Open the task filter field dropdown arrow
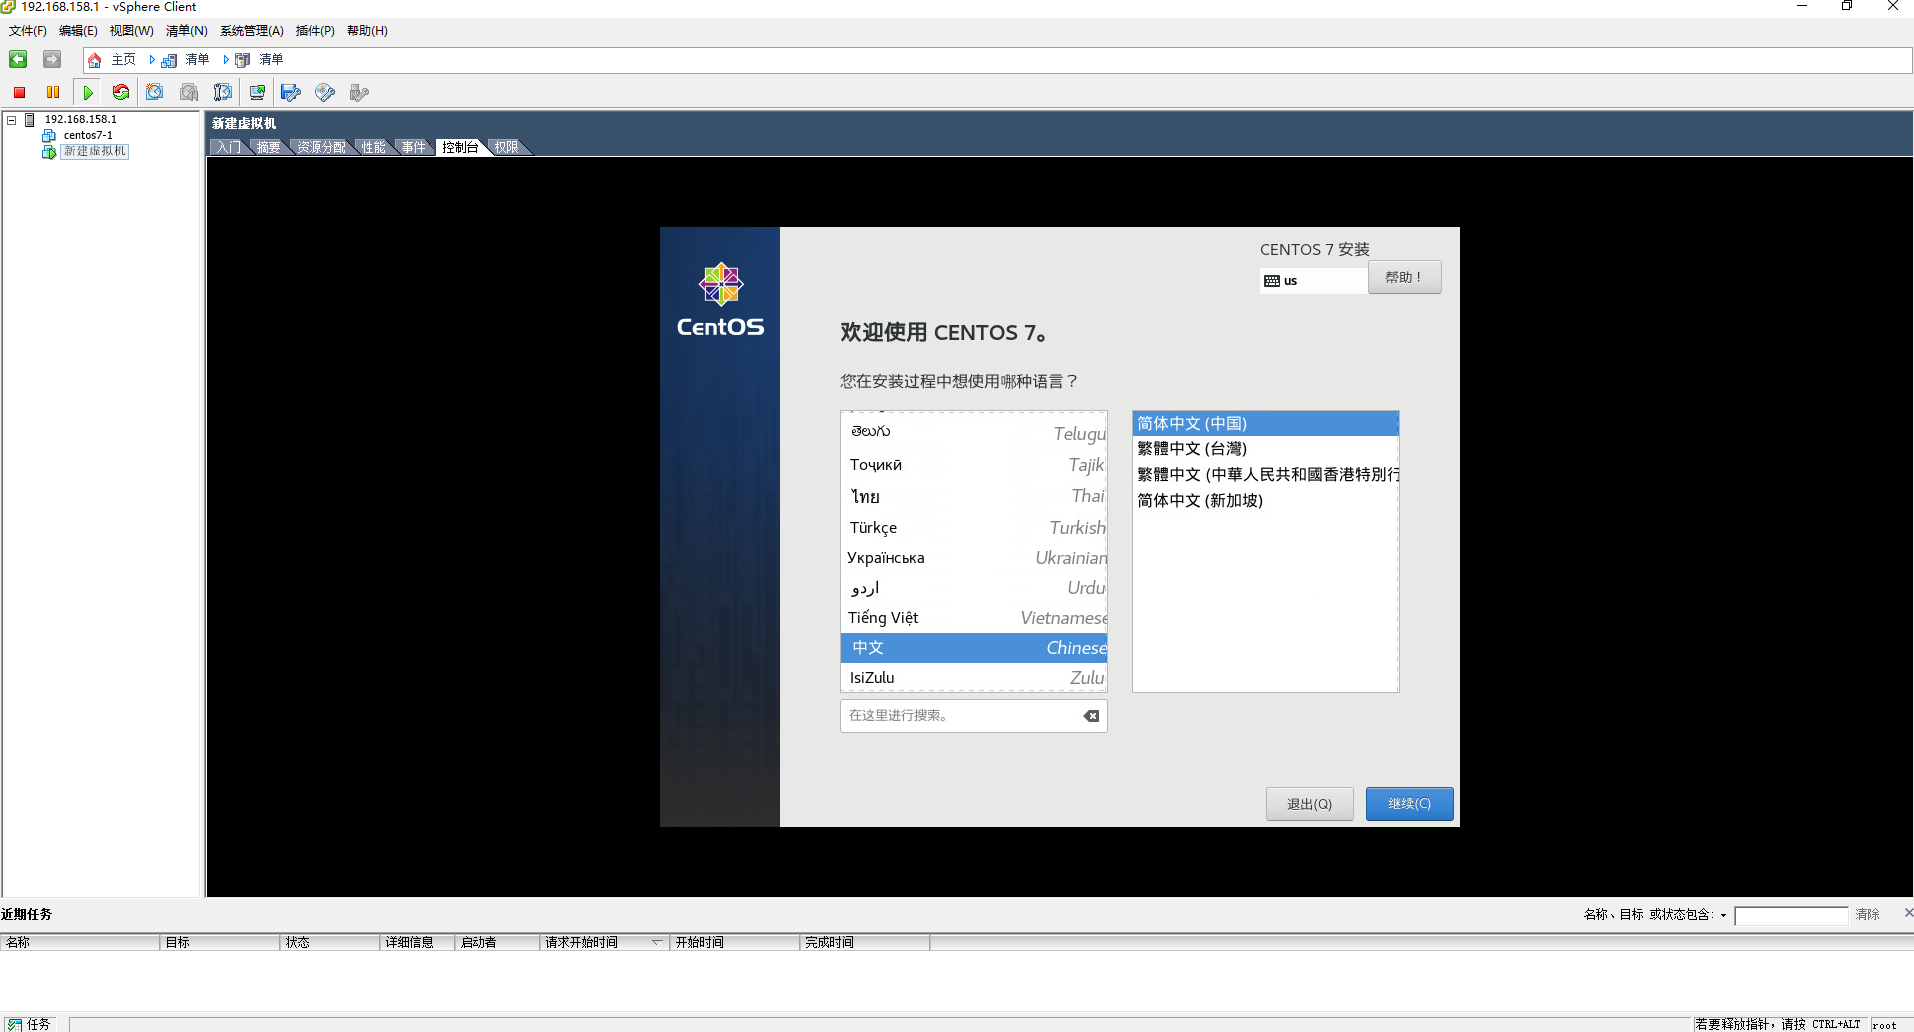Image resolution: width=1914 pixels, height=1032 pixels. coord(1723,915)
